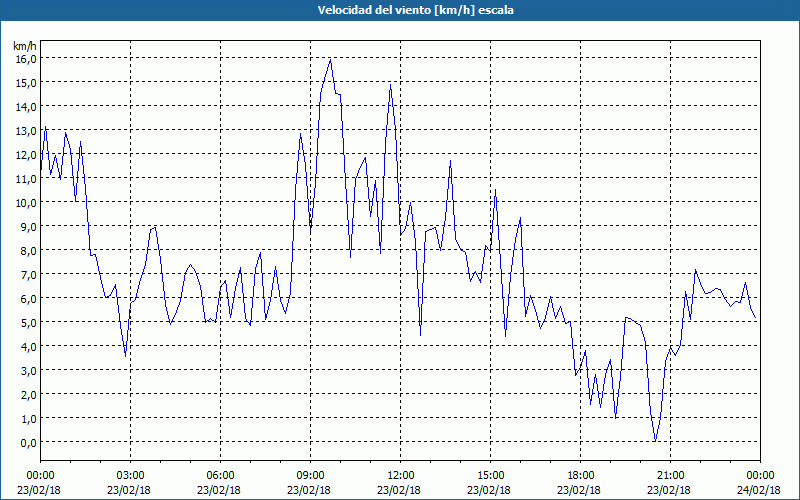Select the 9,0 y-axis value
This screenshot has width=800, height=500.
click(x=30, y=227)
